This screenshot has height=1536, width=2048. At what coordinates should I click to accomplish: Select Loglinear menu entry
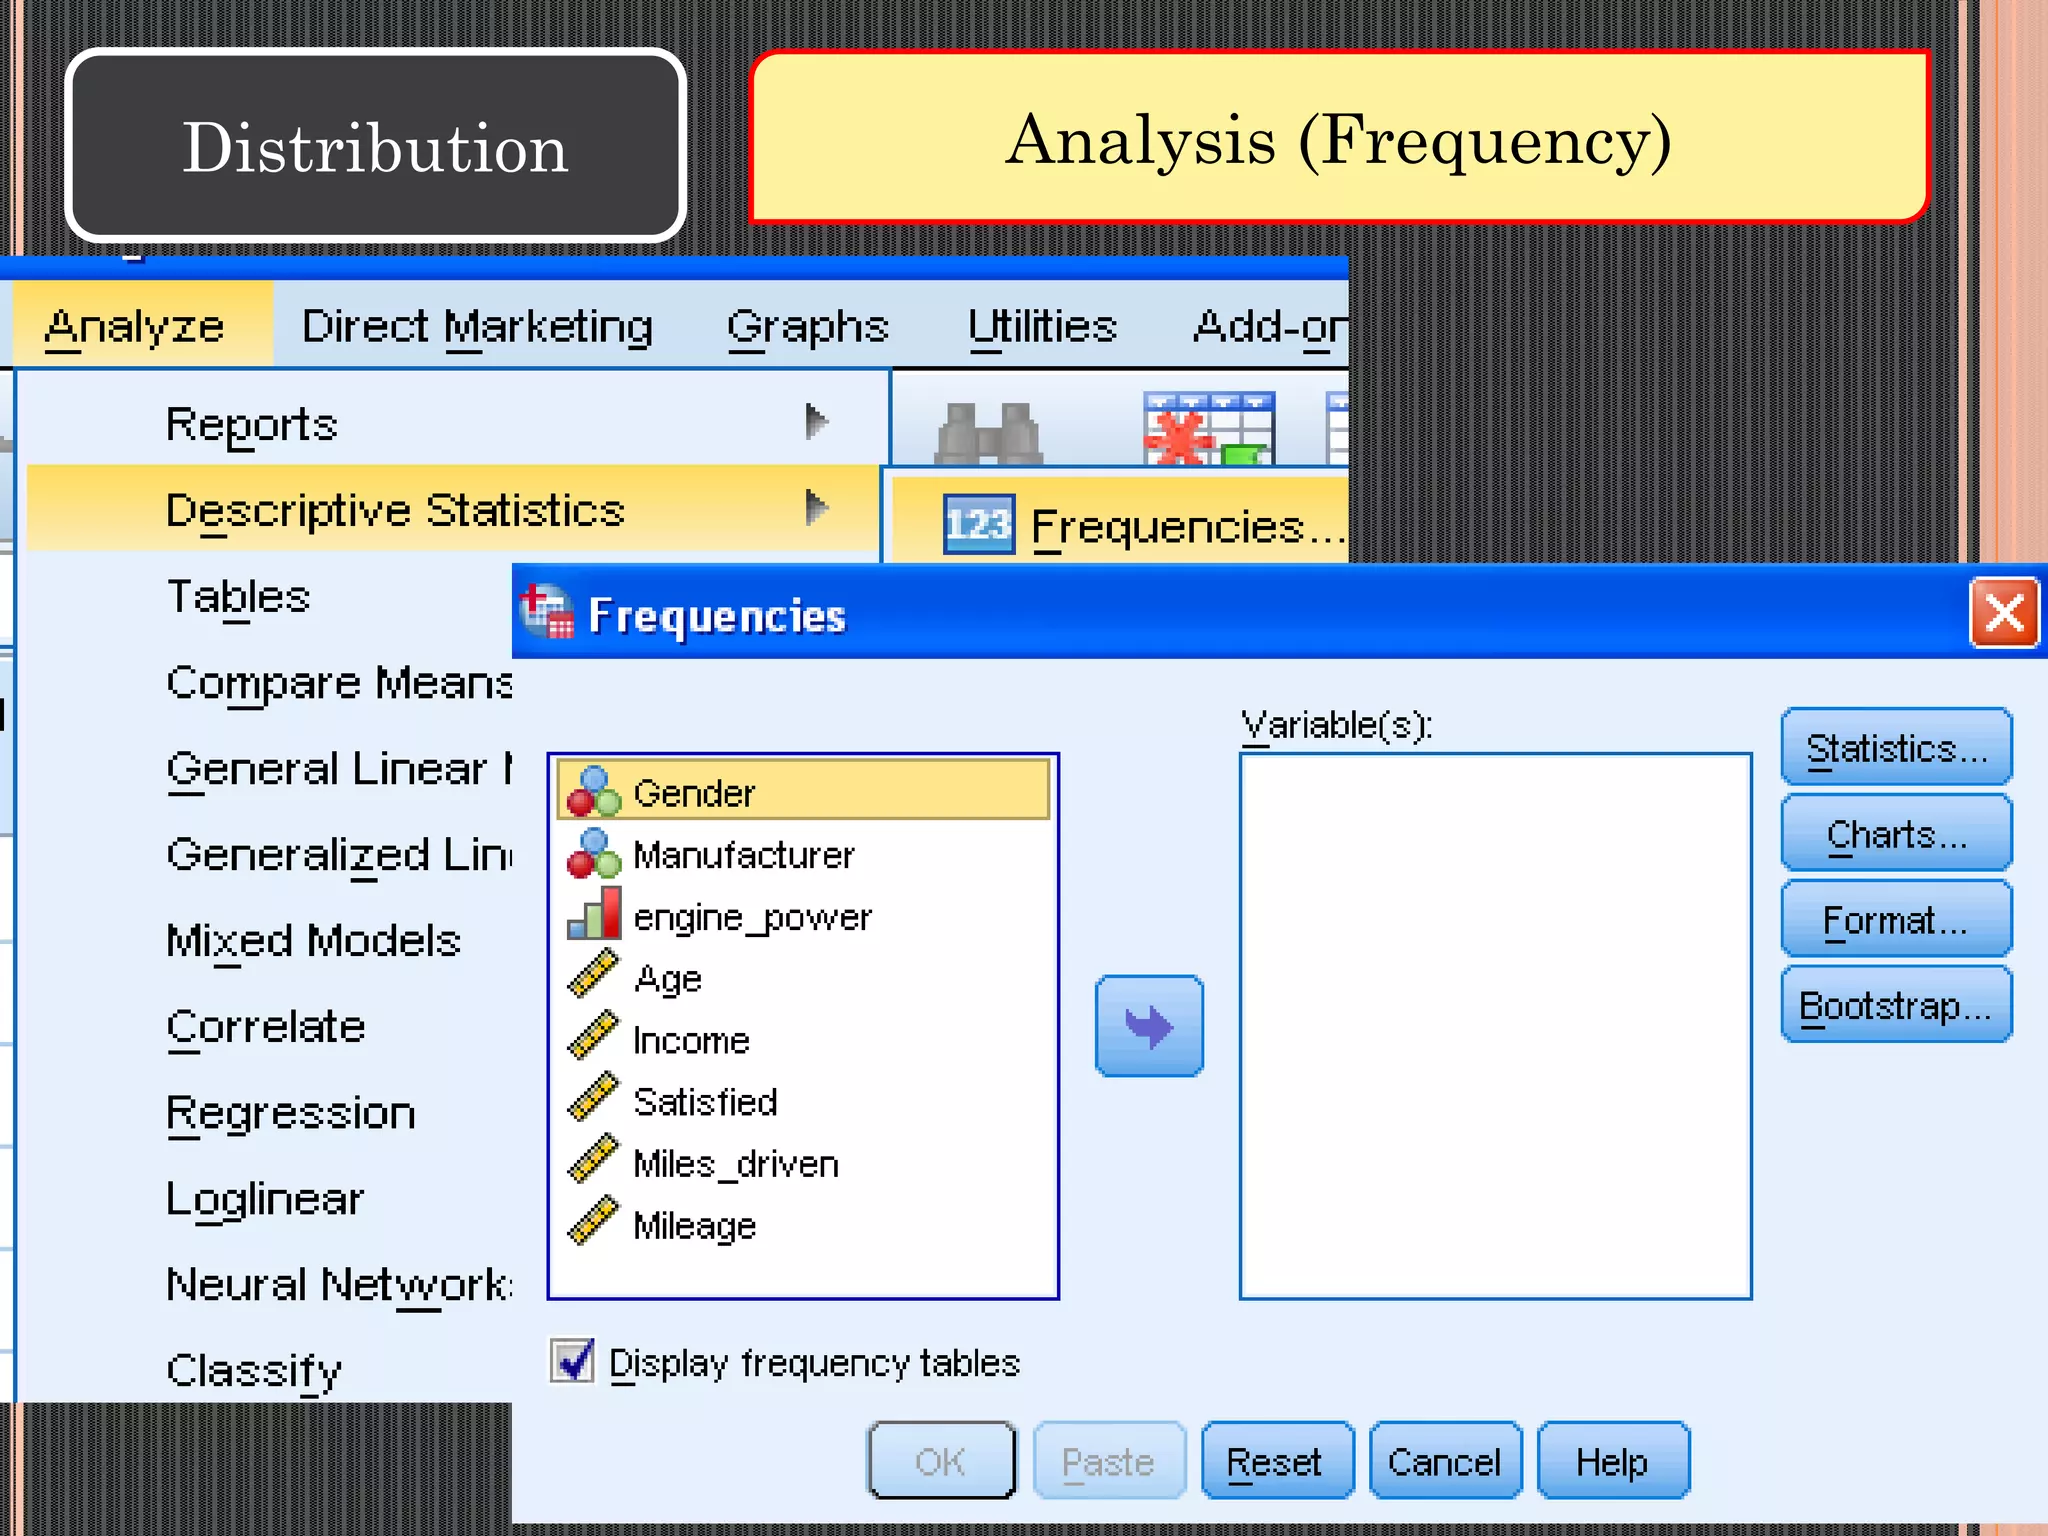(265, 1200)
